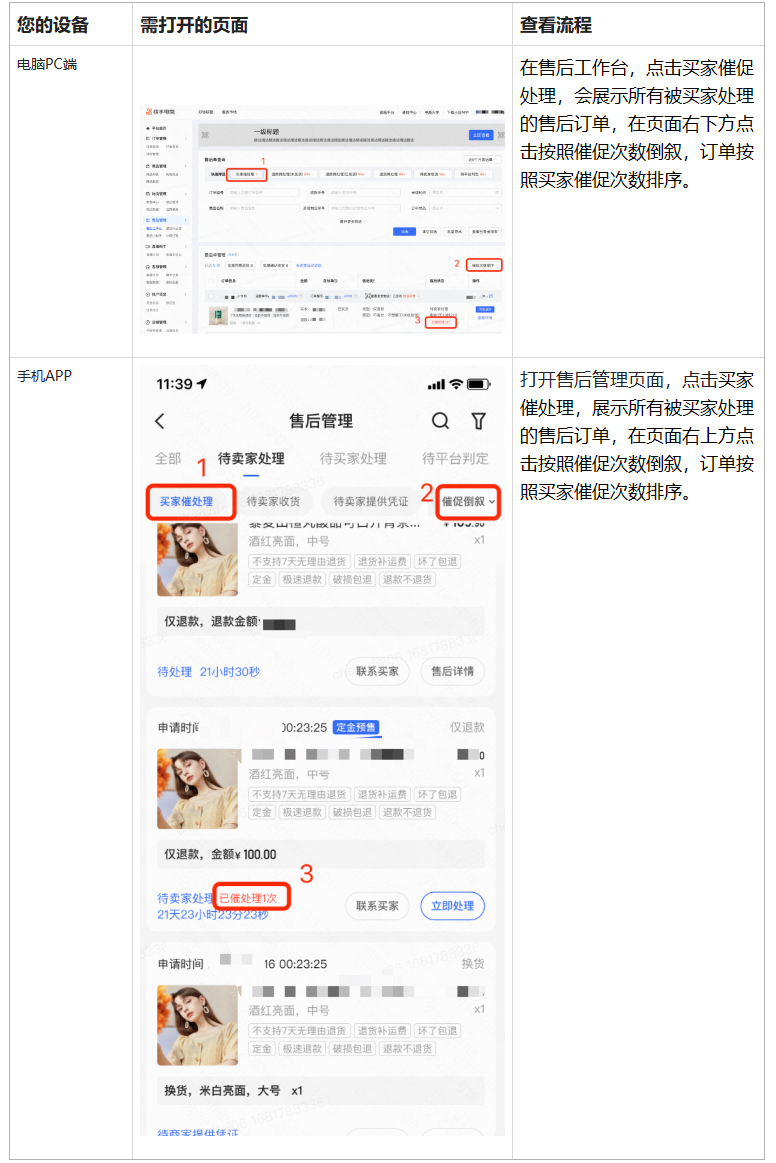The image size is (776, 1163).
Task: Open the sort-order dropdown in PC screenshot table
Action: coord(484,266)
